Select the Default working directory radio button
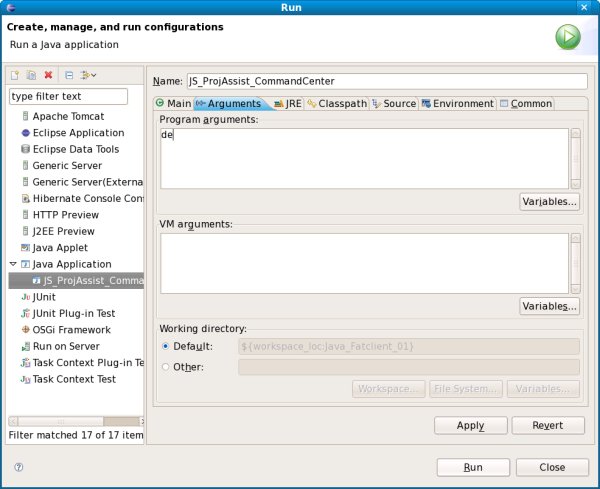Screen dimensions: 600x489 tap(166, 346)
